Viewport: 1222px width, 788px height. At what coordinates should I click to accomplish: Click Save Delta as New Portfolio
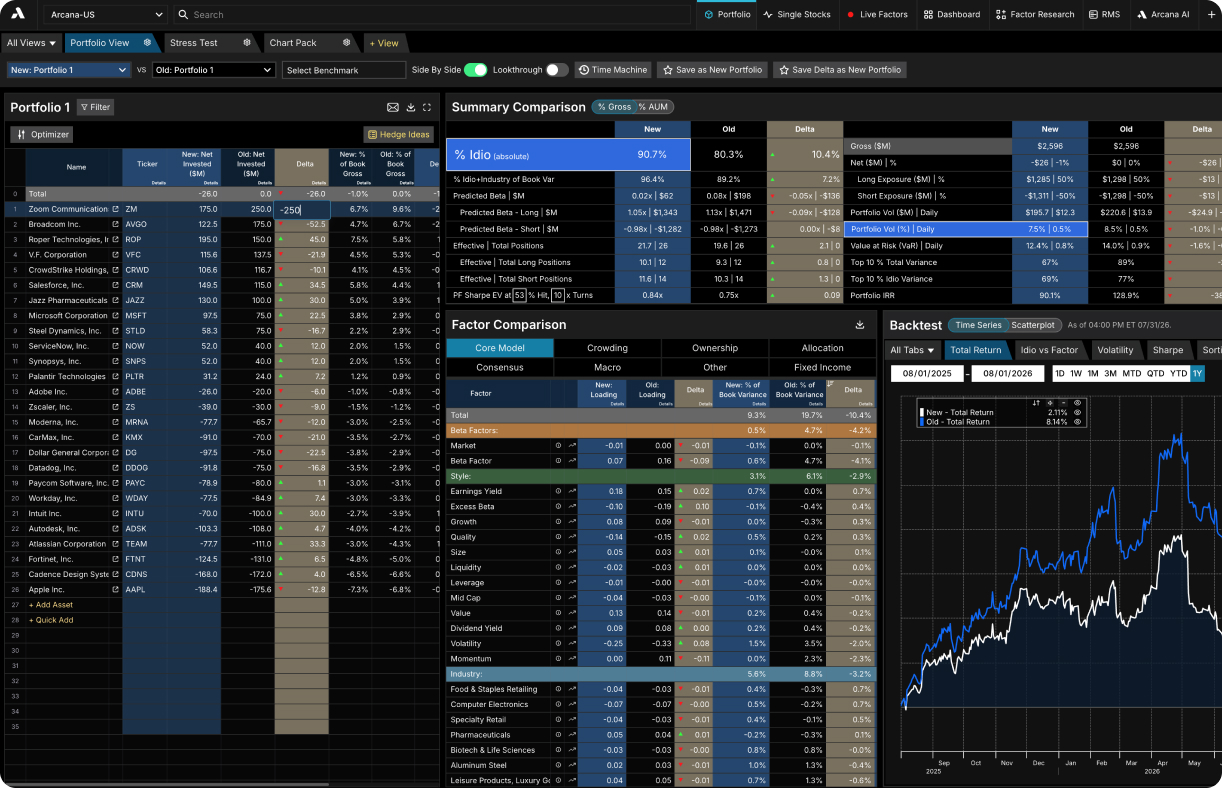pos(839,70)
